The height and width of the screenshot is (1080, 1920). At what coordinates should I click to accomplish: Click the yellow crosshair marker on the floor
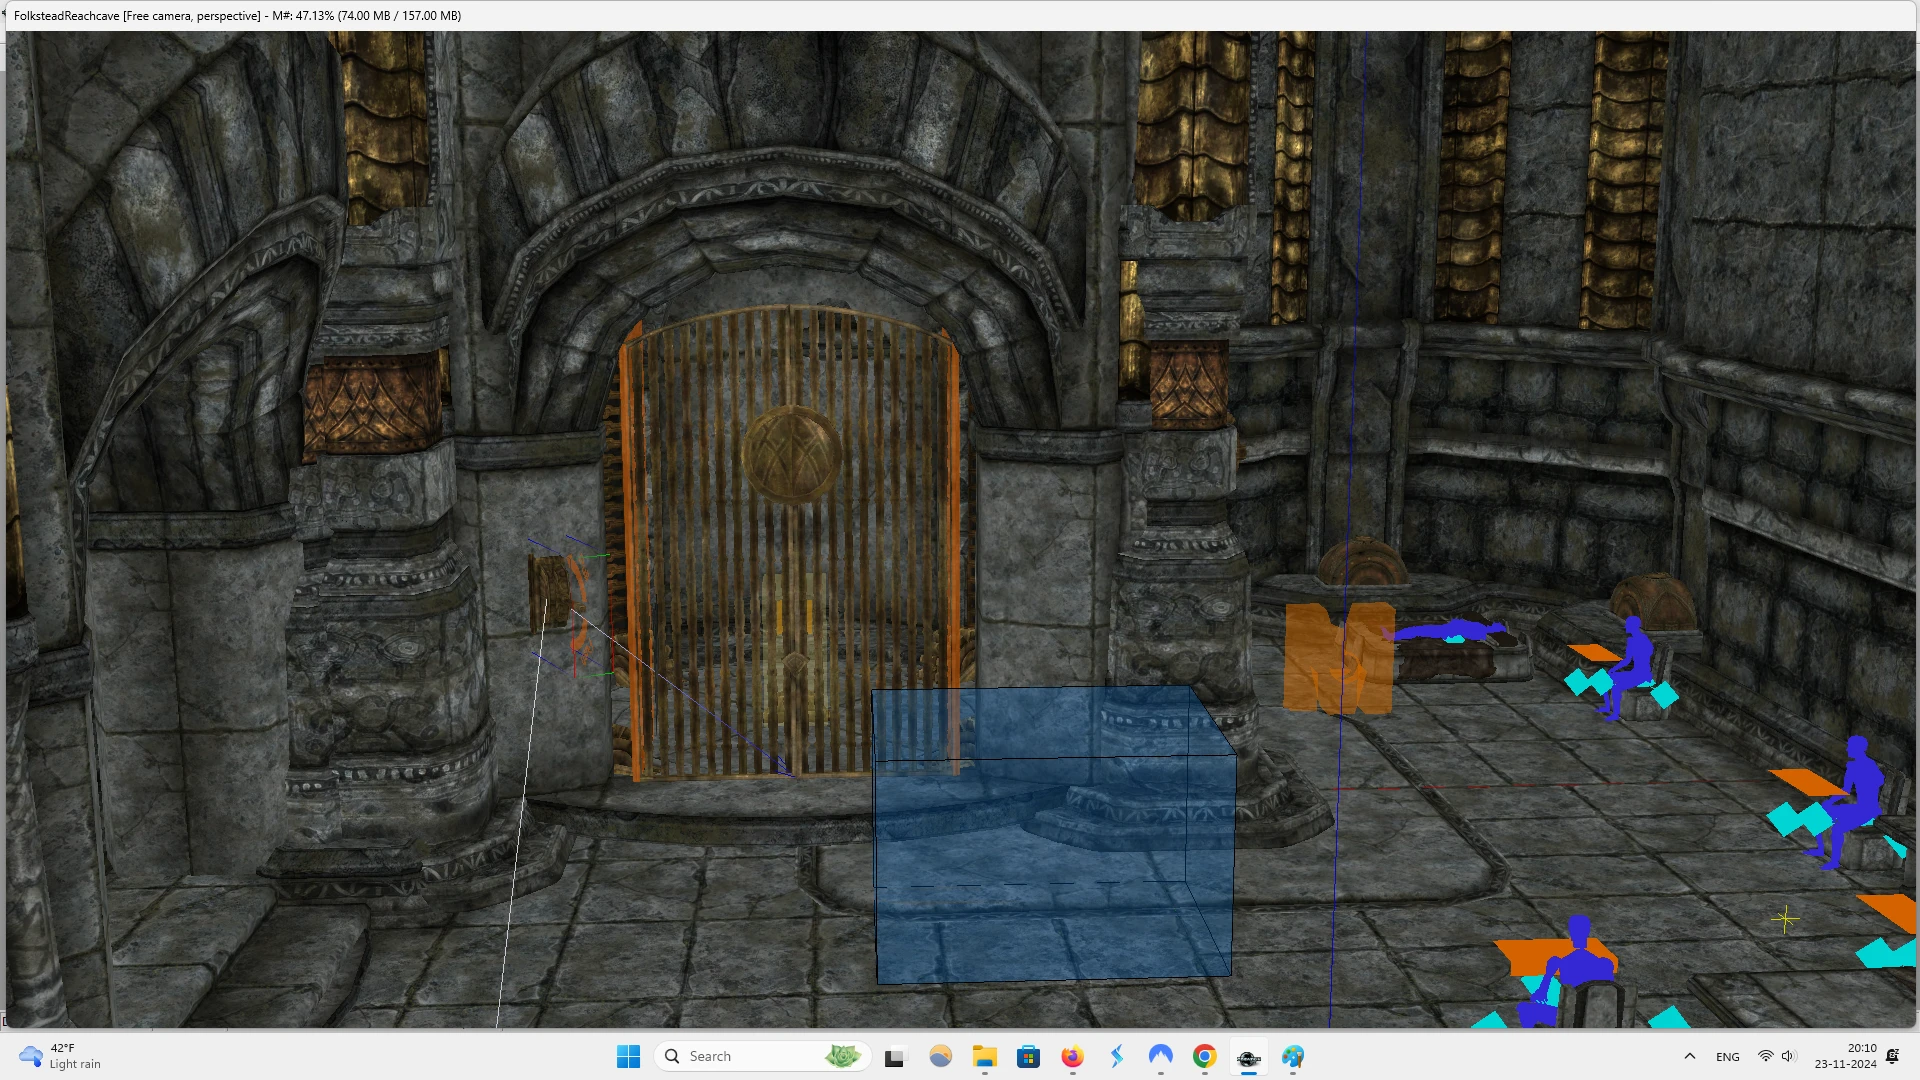coord(1785,919)
